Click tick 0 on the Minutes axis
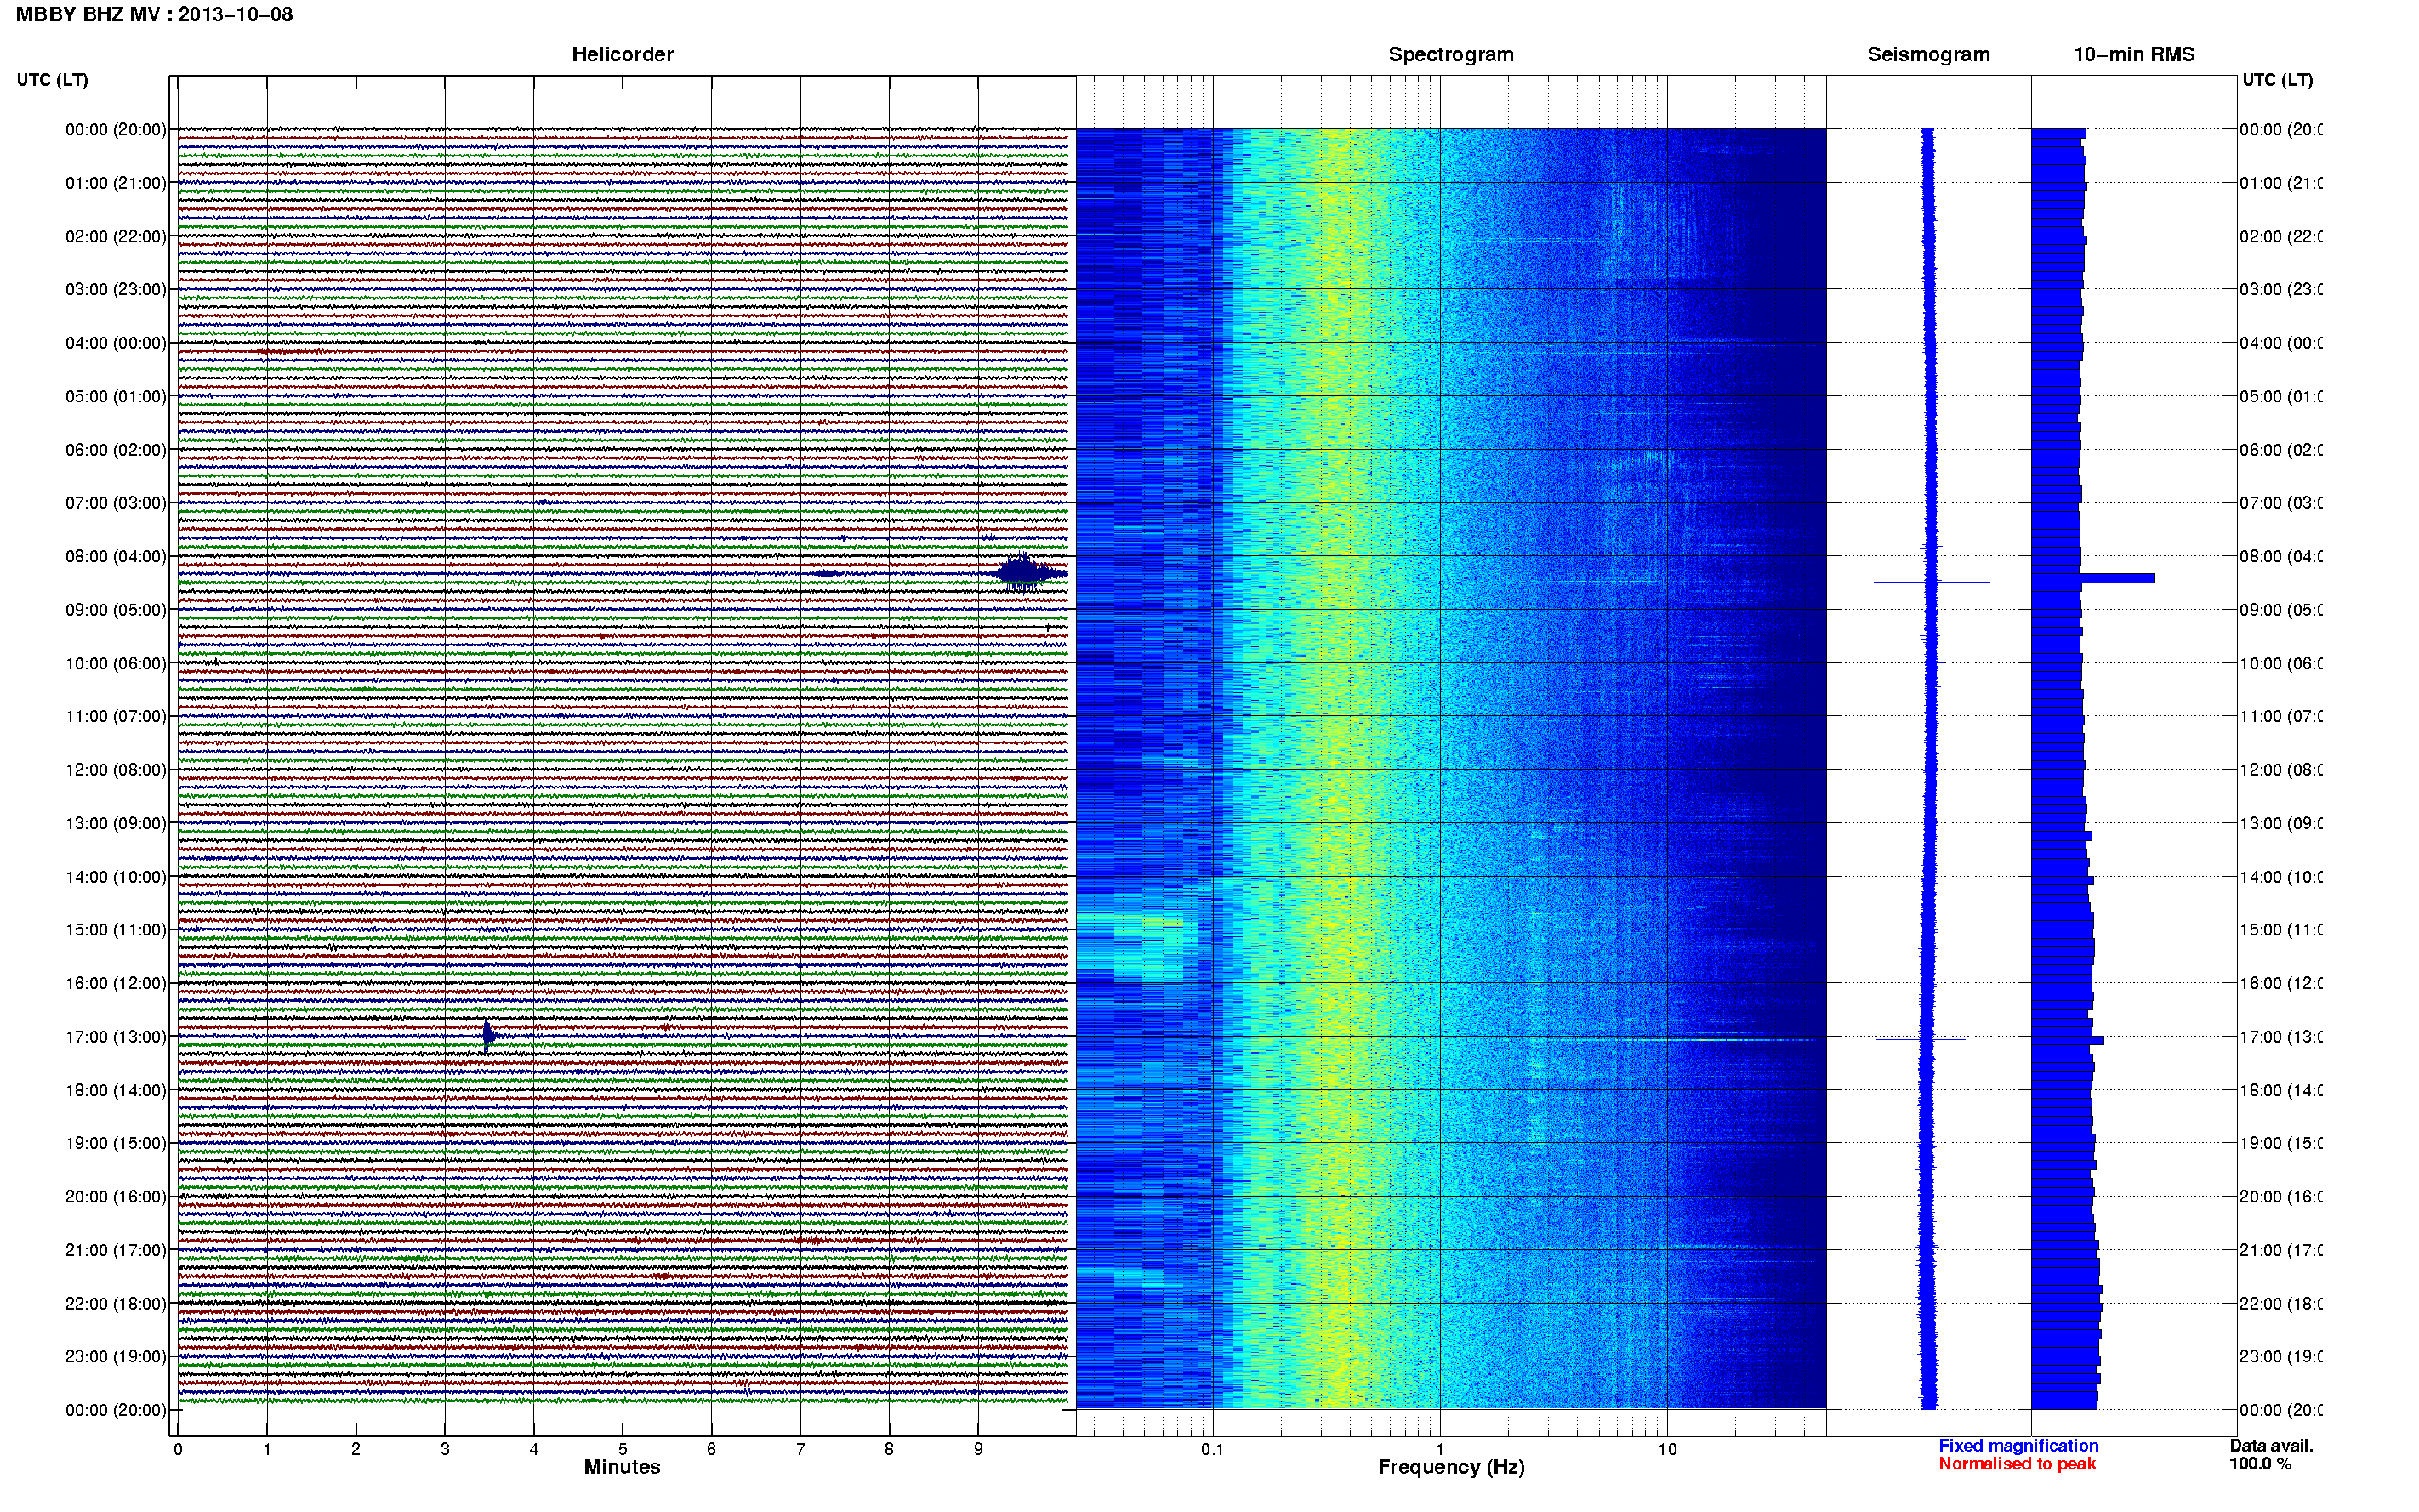This screenshot has width=2419, height=1512. 178,1449
